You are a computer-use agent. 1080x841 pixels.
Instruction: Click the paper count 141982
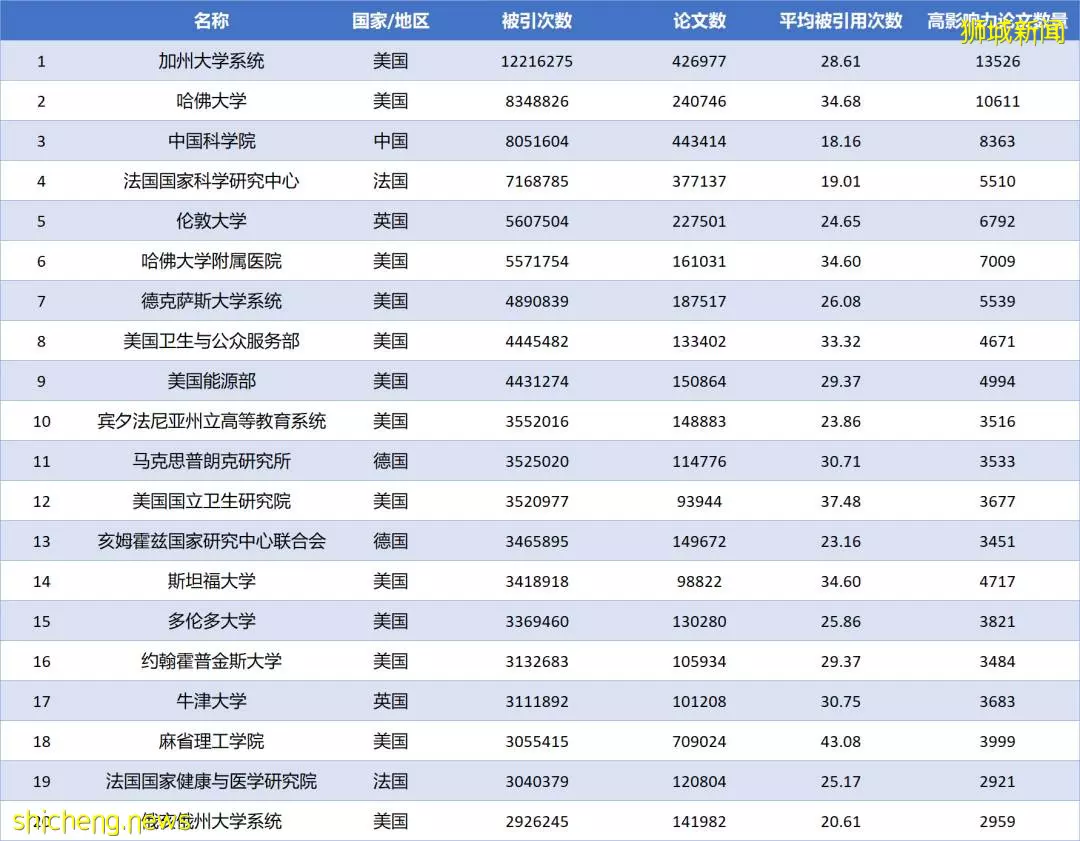[x=699, y=821]
